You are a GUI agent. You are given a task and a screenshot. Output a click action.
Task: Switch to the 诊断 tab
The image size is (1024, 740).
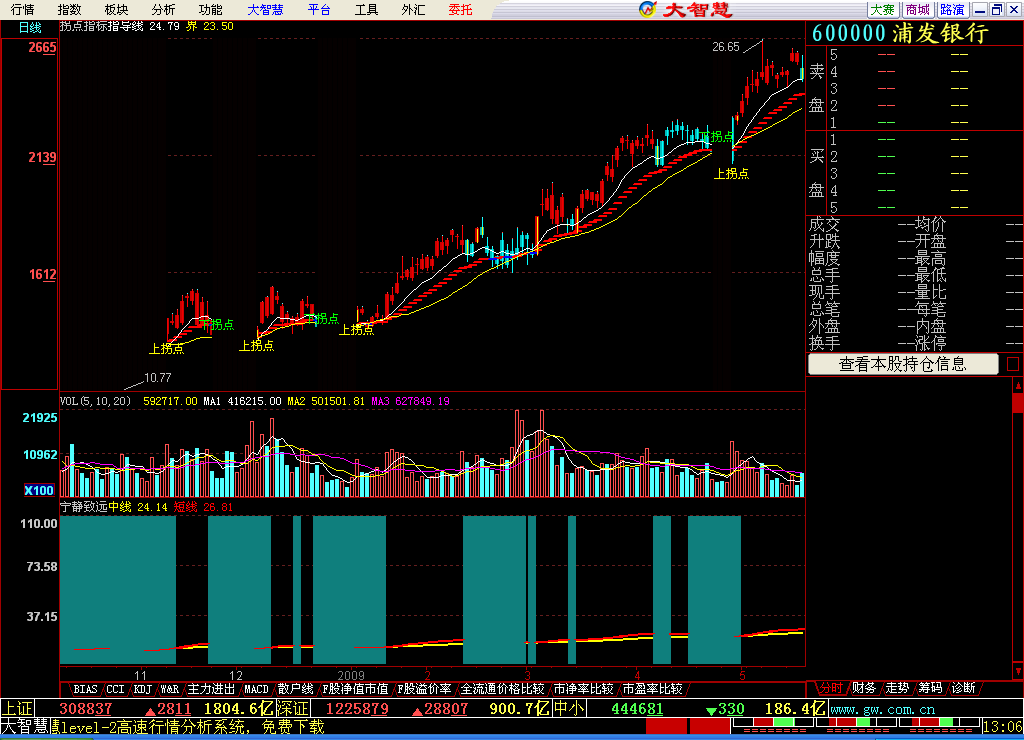[964, 688]
